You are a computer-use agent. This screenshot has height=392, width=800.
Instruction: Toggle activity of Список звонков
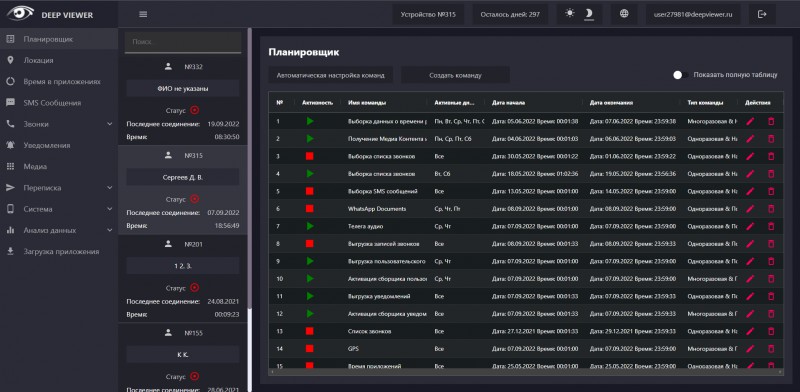[310, 331]
